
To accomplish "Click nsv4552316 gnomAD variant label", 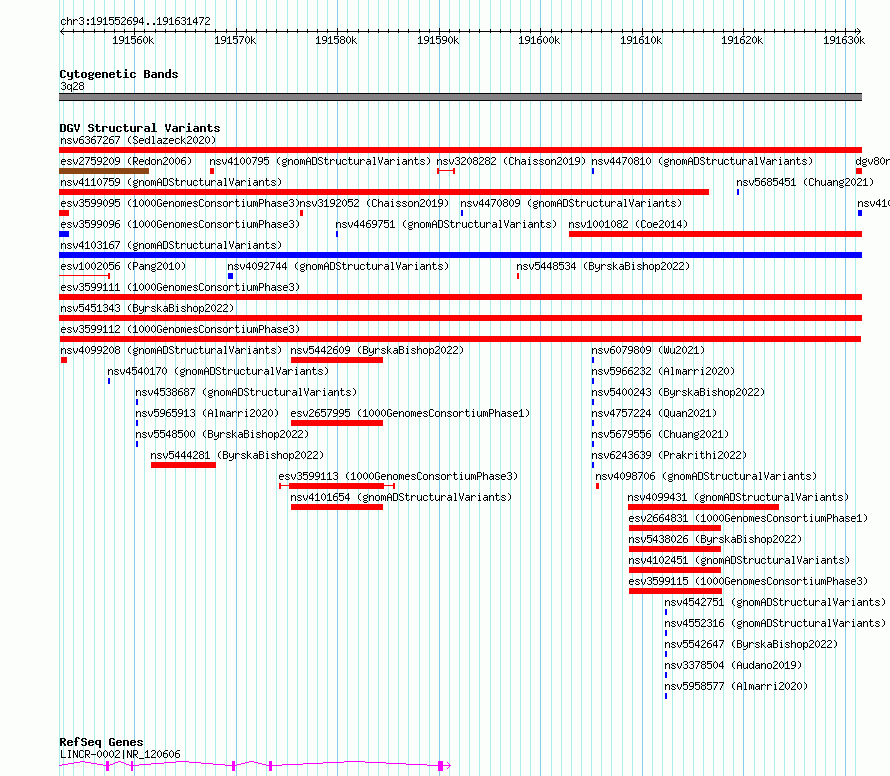I will tap(775, 623).
